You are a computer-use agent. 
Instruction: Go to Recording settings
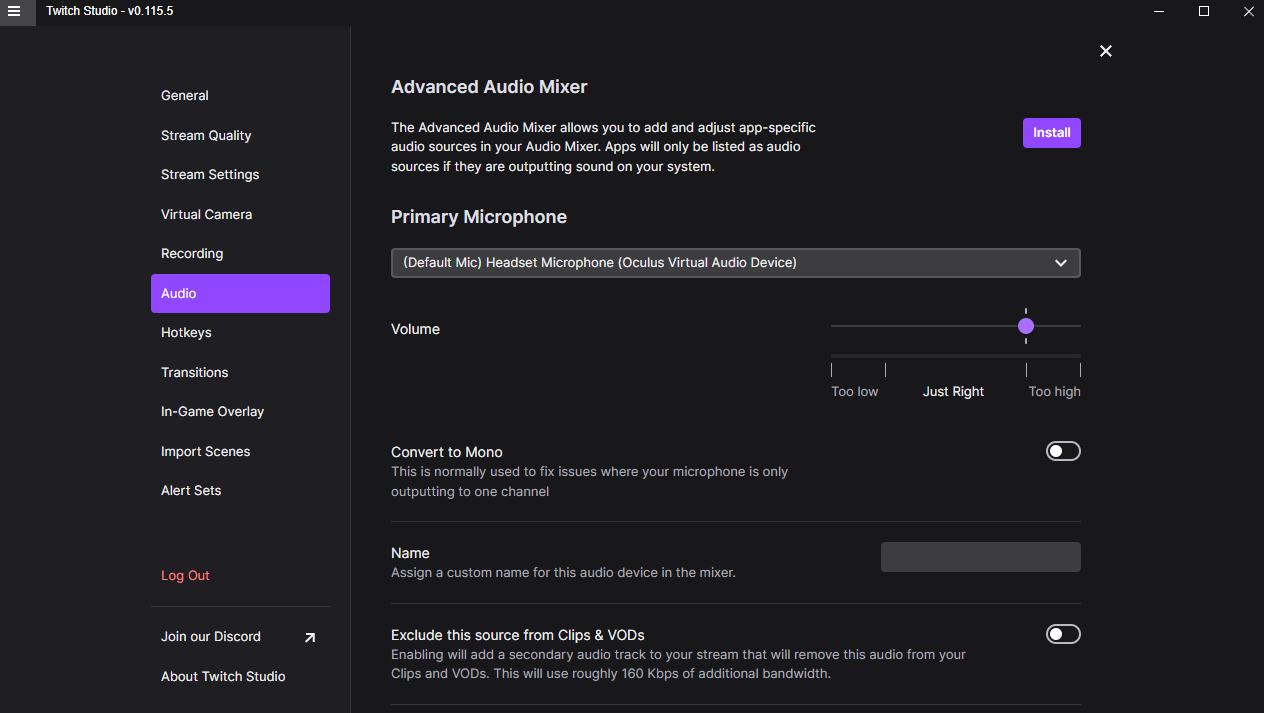(192, 253)
